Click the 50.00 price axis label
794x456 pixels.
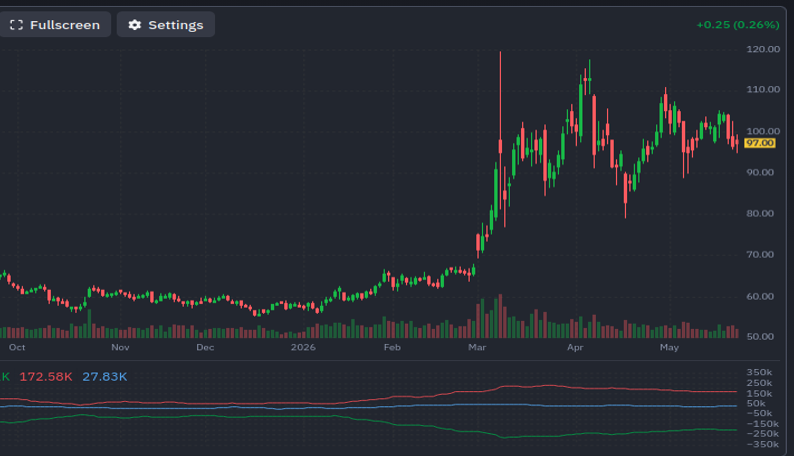760,337
